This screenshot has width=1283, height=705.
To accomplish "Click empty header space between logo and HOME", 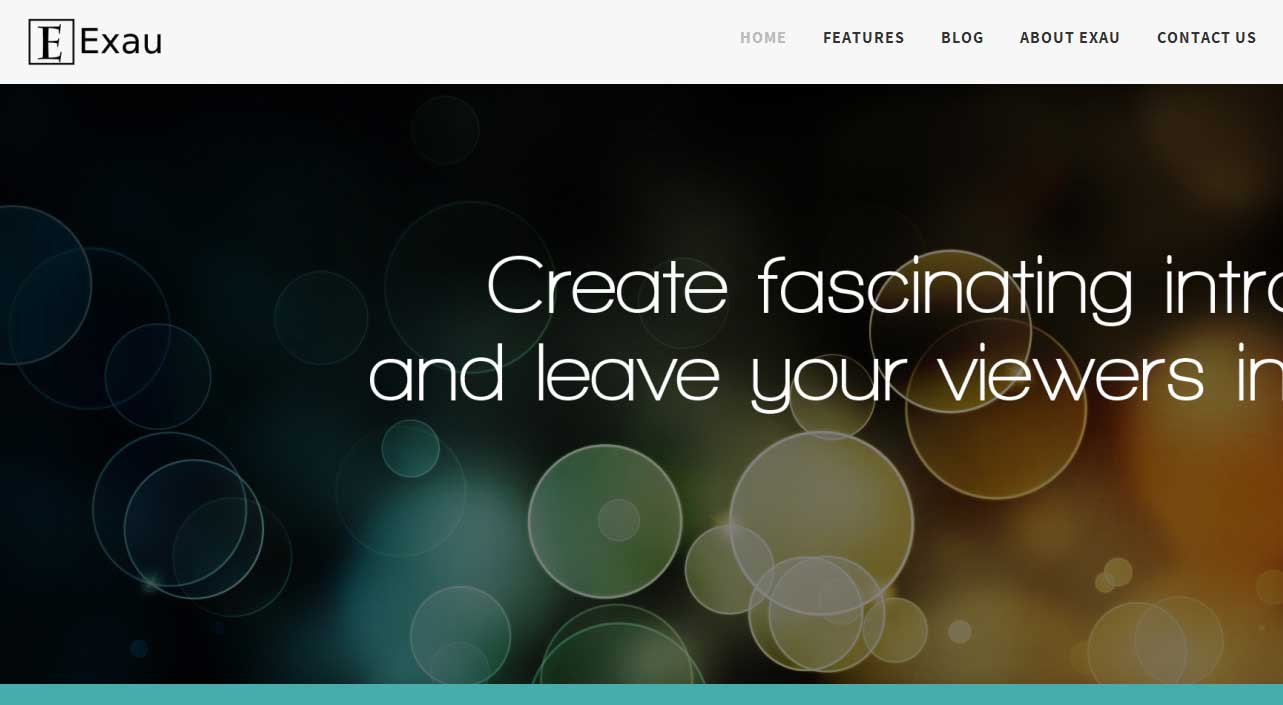I will [x=450, y=42].
